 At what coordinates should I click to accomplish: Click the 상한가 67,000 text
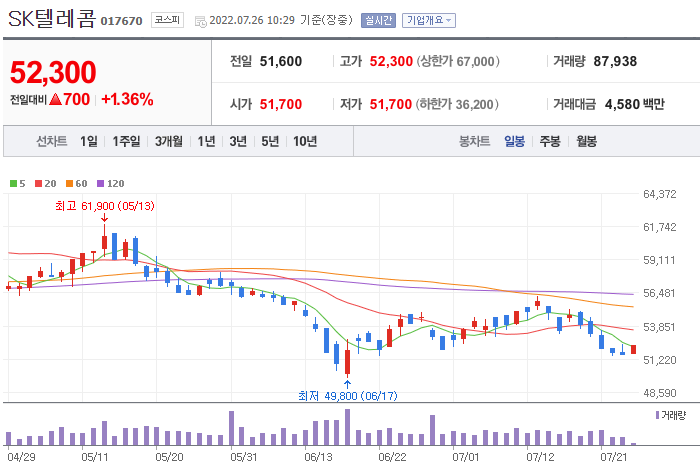[x=458, y=61]
